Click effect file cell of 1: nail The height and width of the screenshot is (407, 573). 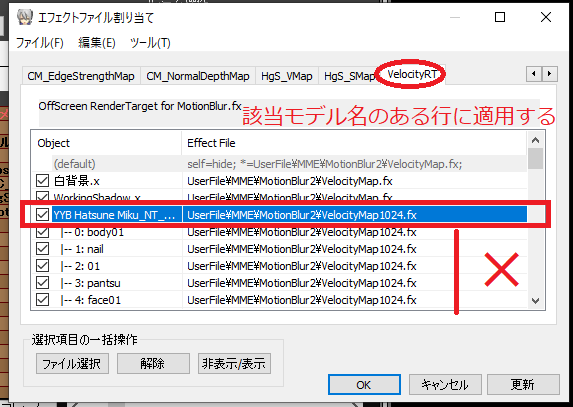(x=354, y=249)
